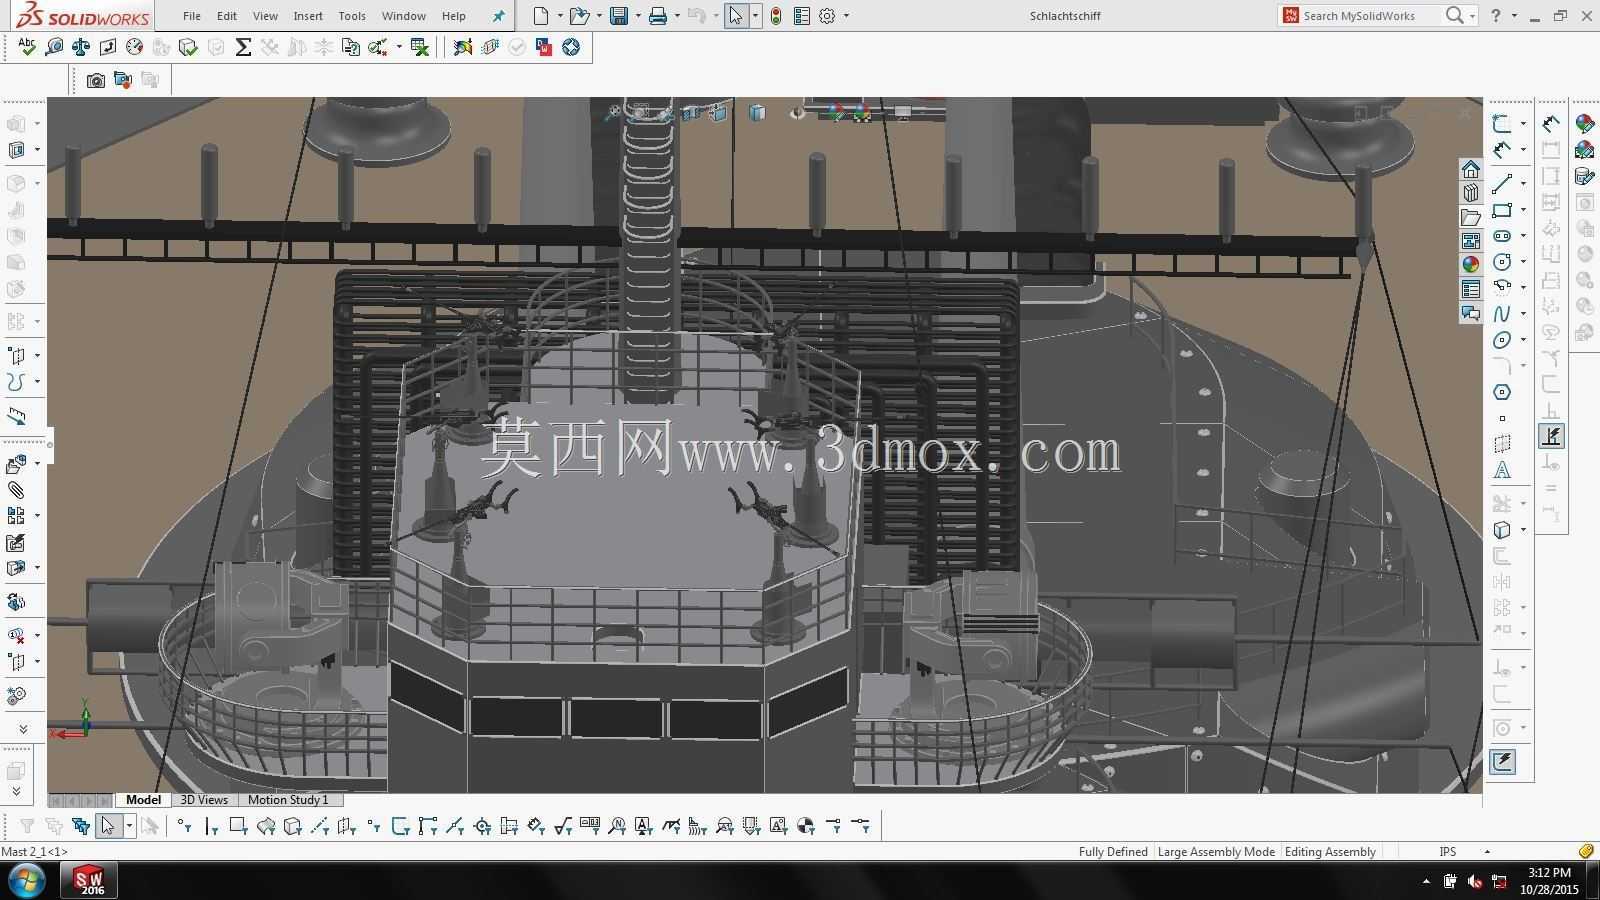Click the SolidWorks 2016 taskbar button
The height and width of the screenshot is (900, 1600).
pos(90,881)
